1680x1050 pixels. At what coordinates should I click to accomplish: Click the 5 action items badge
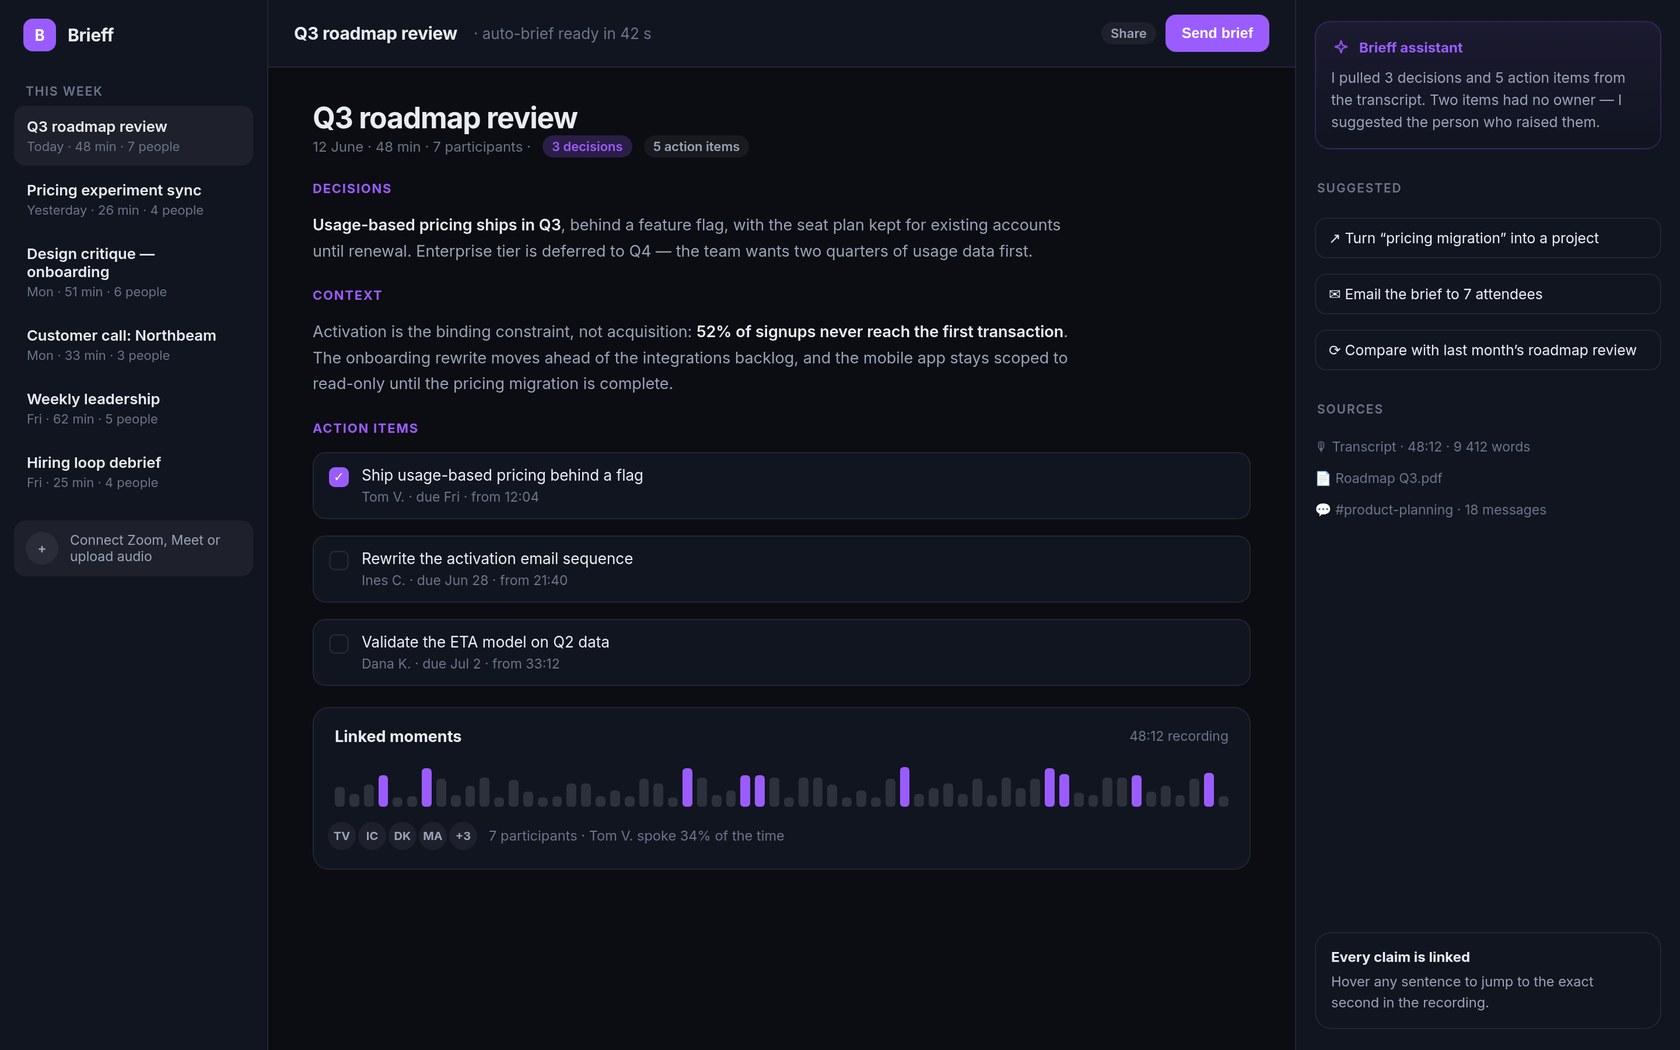696,147
